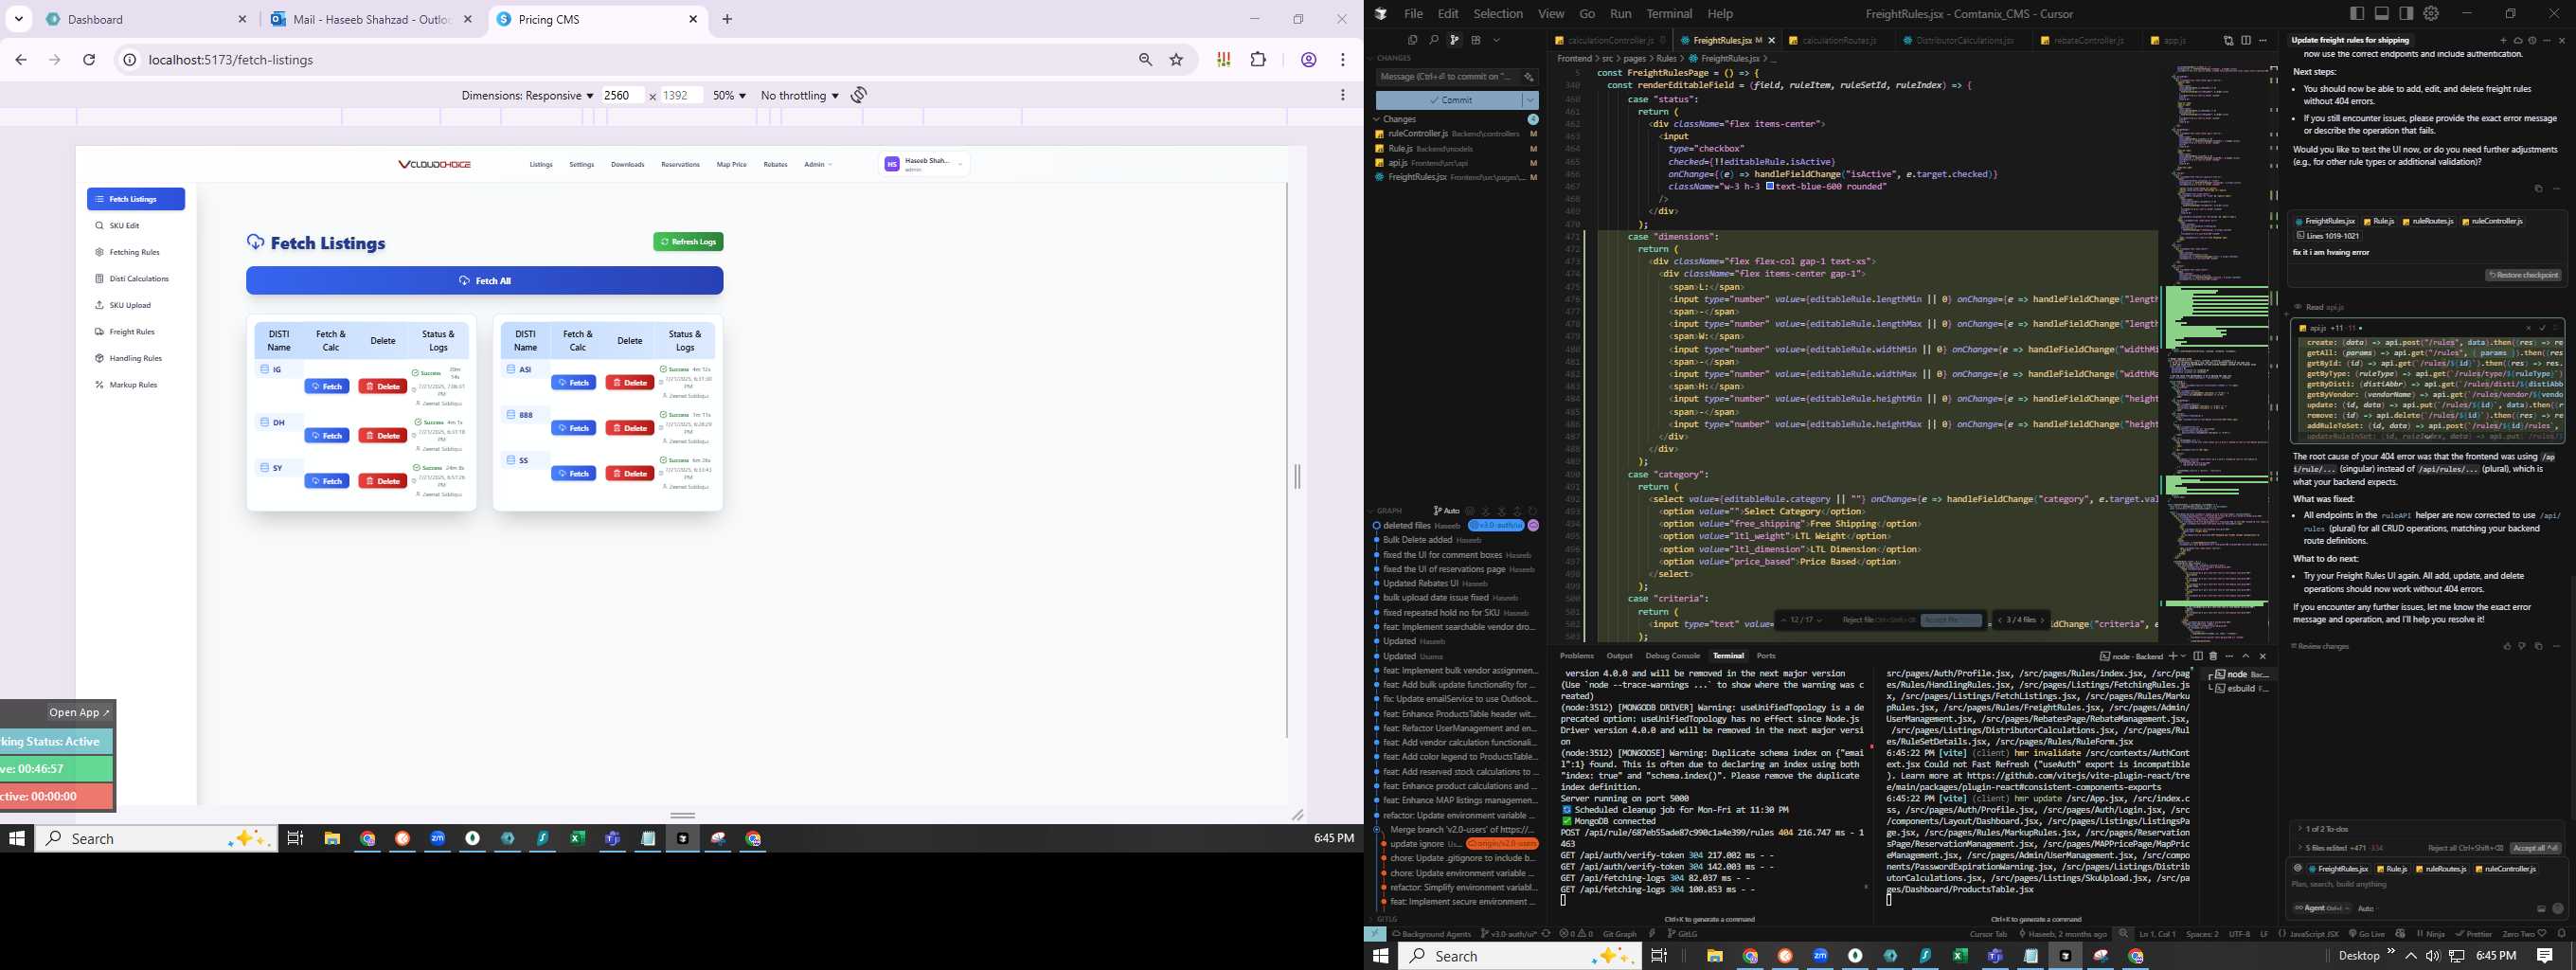This screenshot has height=970, width=2576.
Task: Add a new terminal with plus icon
Action: pos(2172,656)
